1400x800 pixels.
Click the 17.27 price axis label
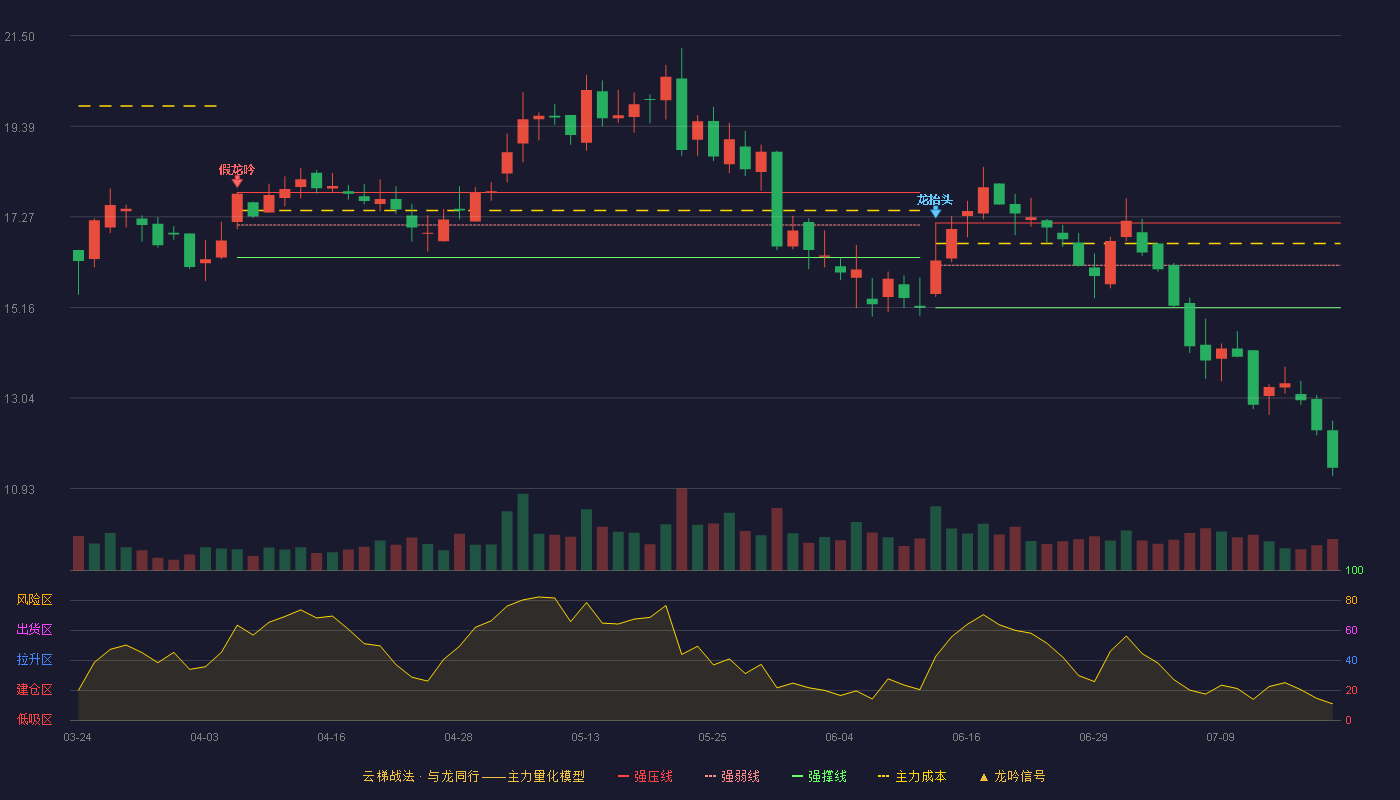[20, 218]
